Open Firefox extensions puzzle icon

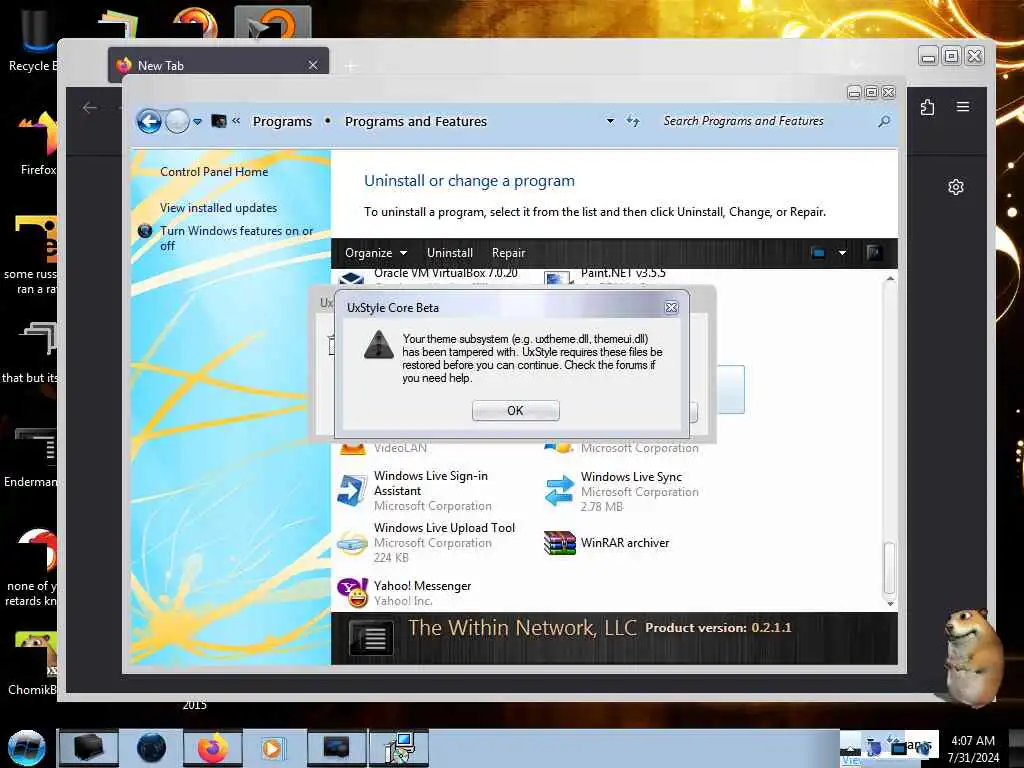coord(927,107)
